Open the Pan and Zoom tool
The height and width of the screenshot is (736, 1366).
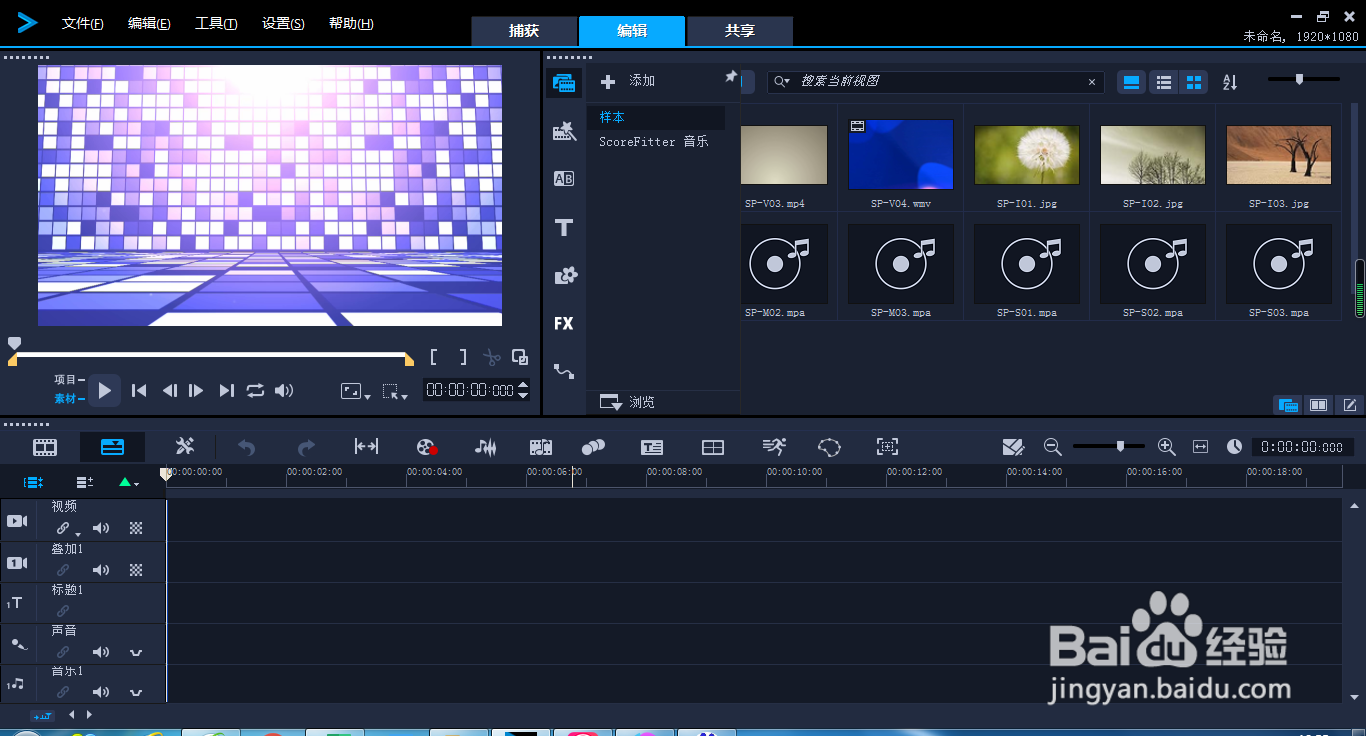coord(887,447)
